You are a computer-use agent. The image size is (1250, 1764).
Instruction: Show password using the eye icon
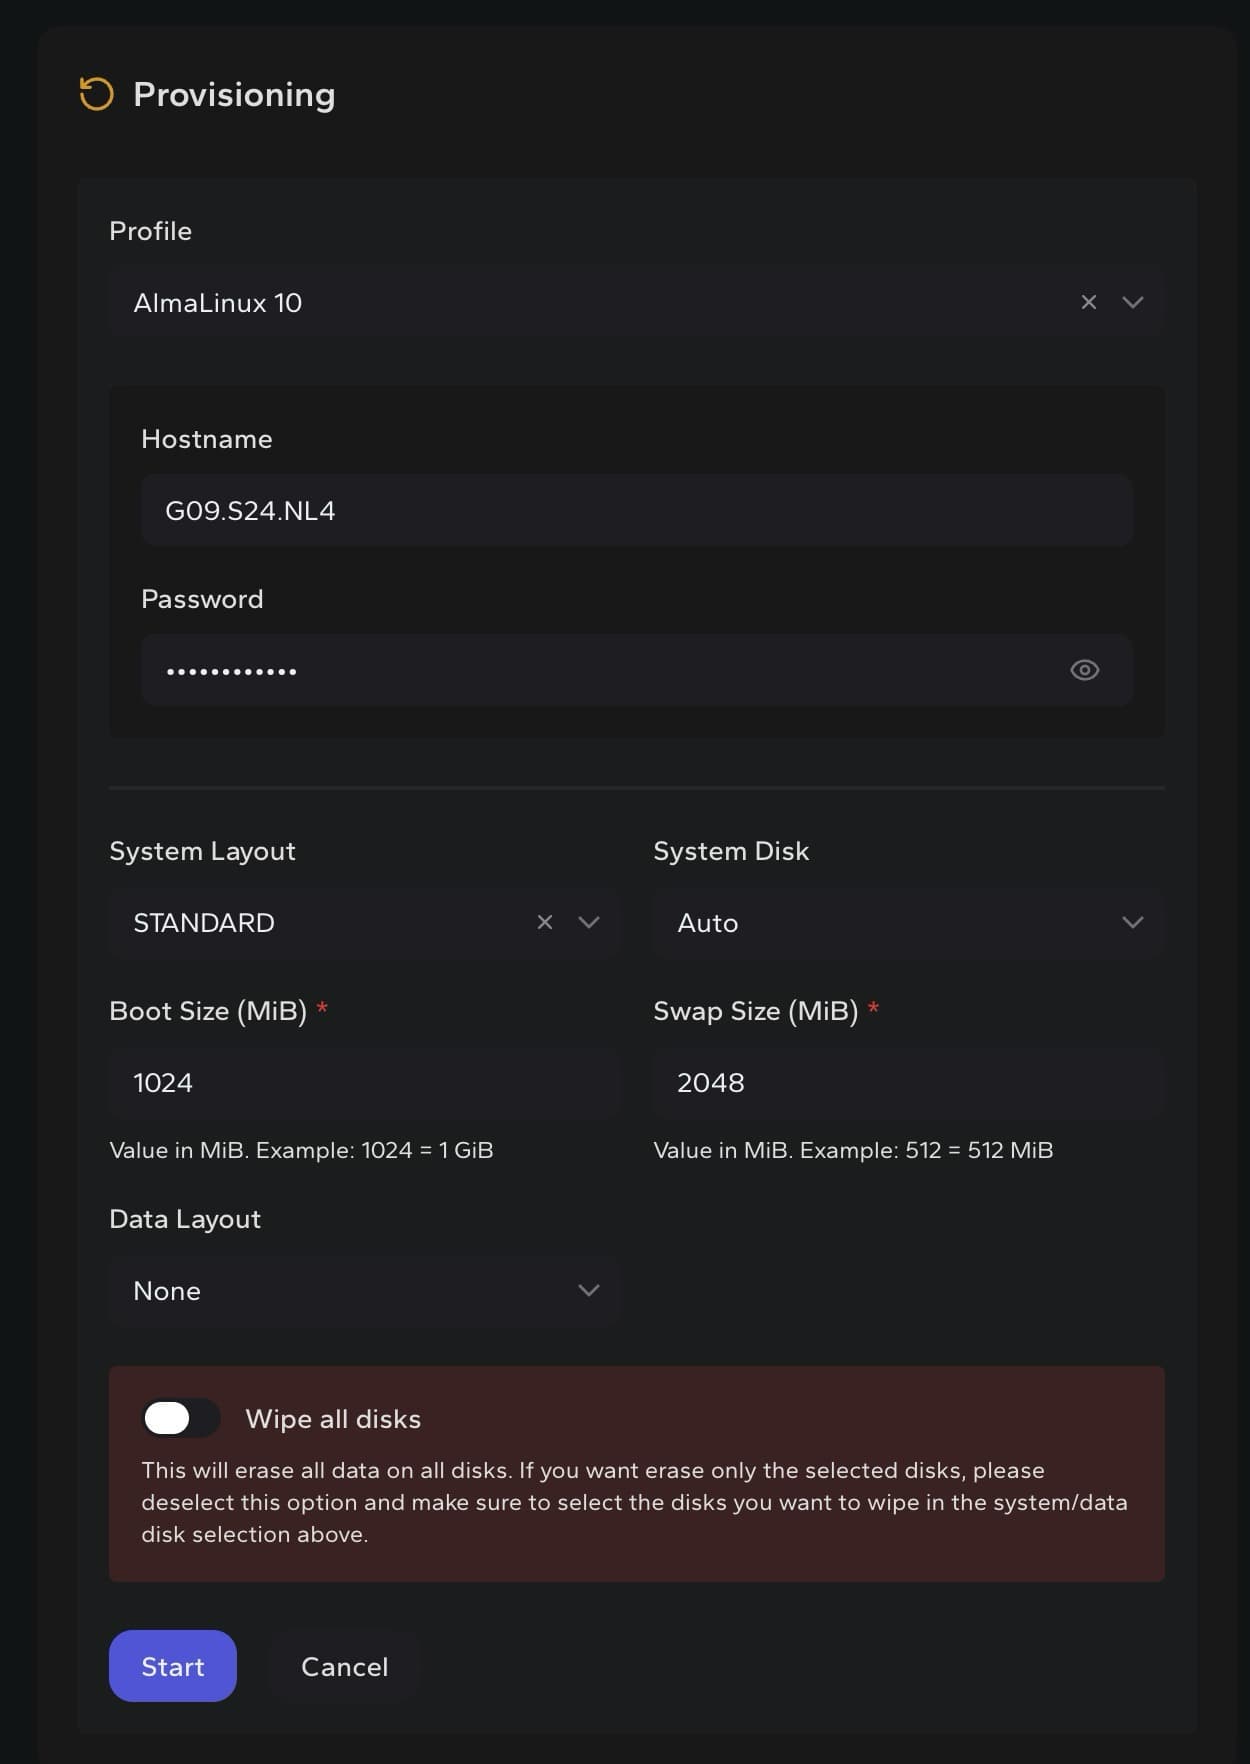1085,670
